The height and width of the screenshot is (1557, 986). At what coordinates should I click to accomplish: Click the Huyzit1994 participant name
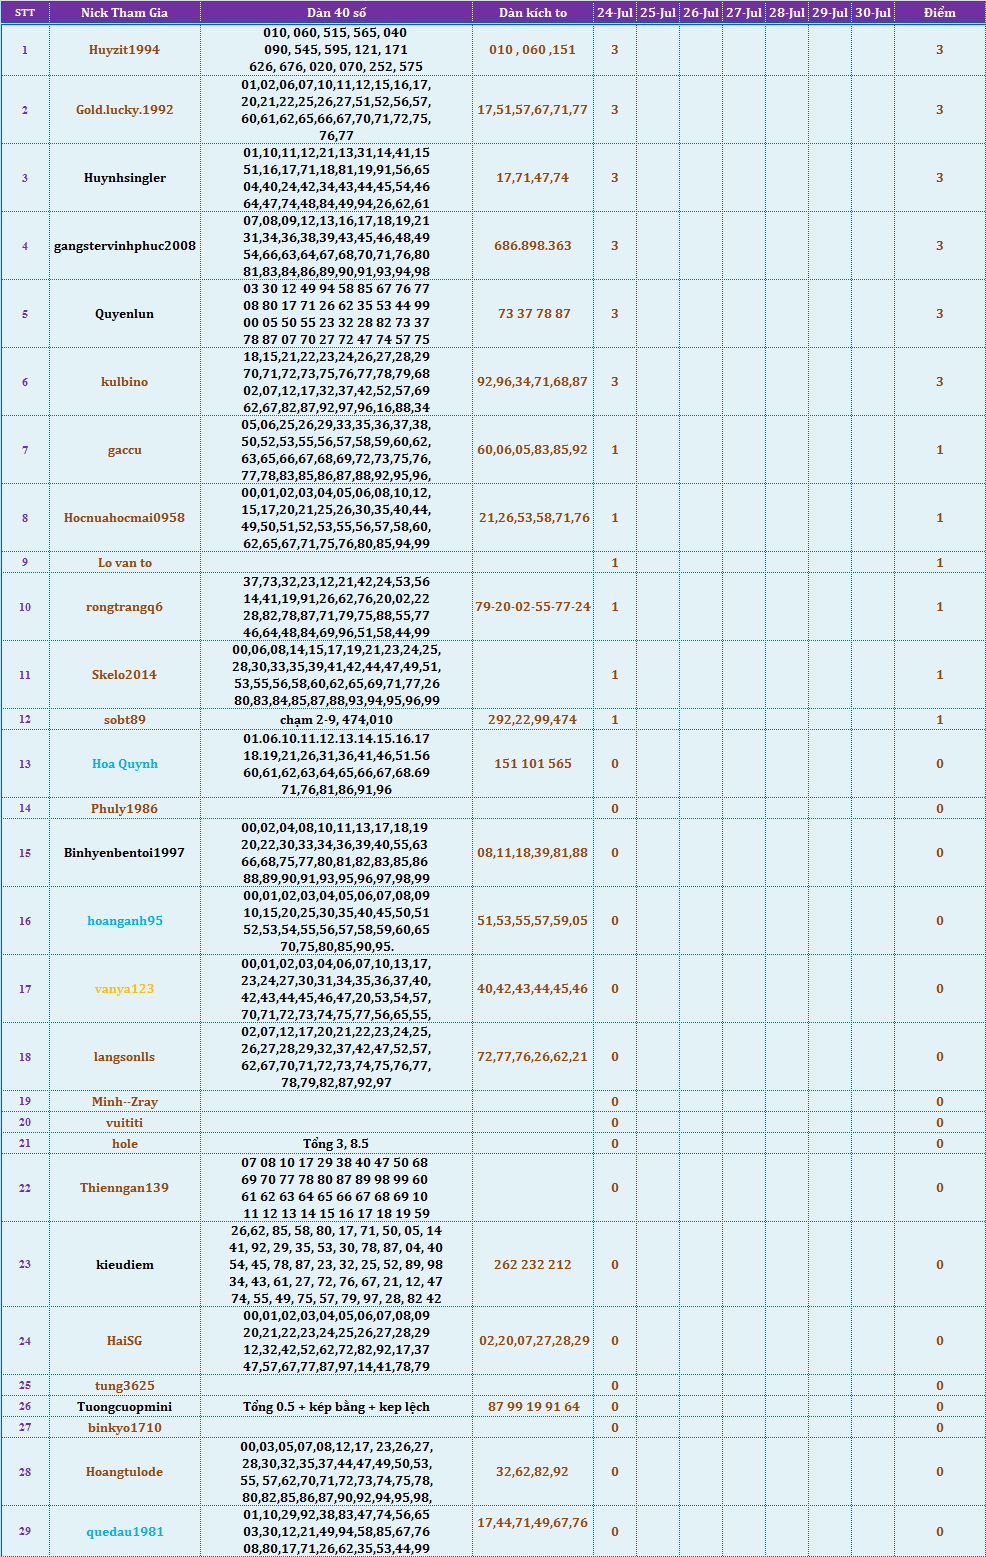click(x=124, y=50)
